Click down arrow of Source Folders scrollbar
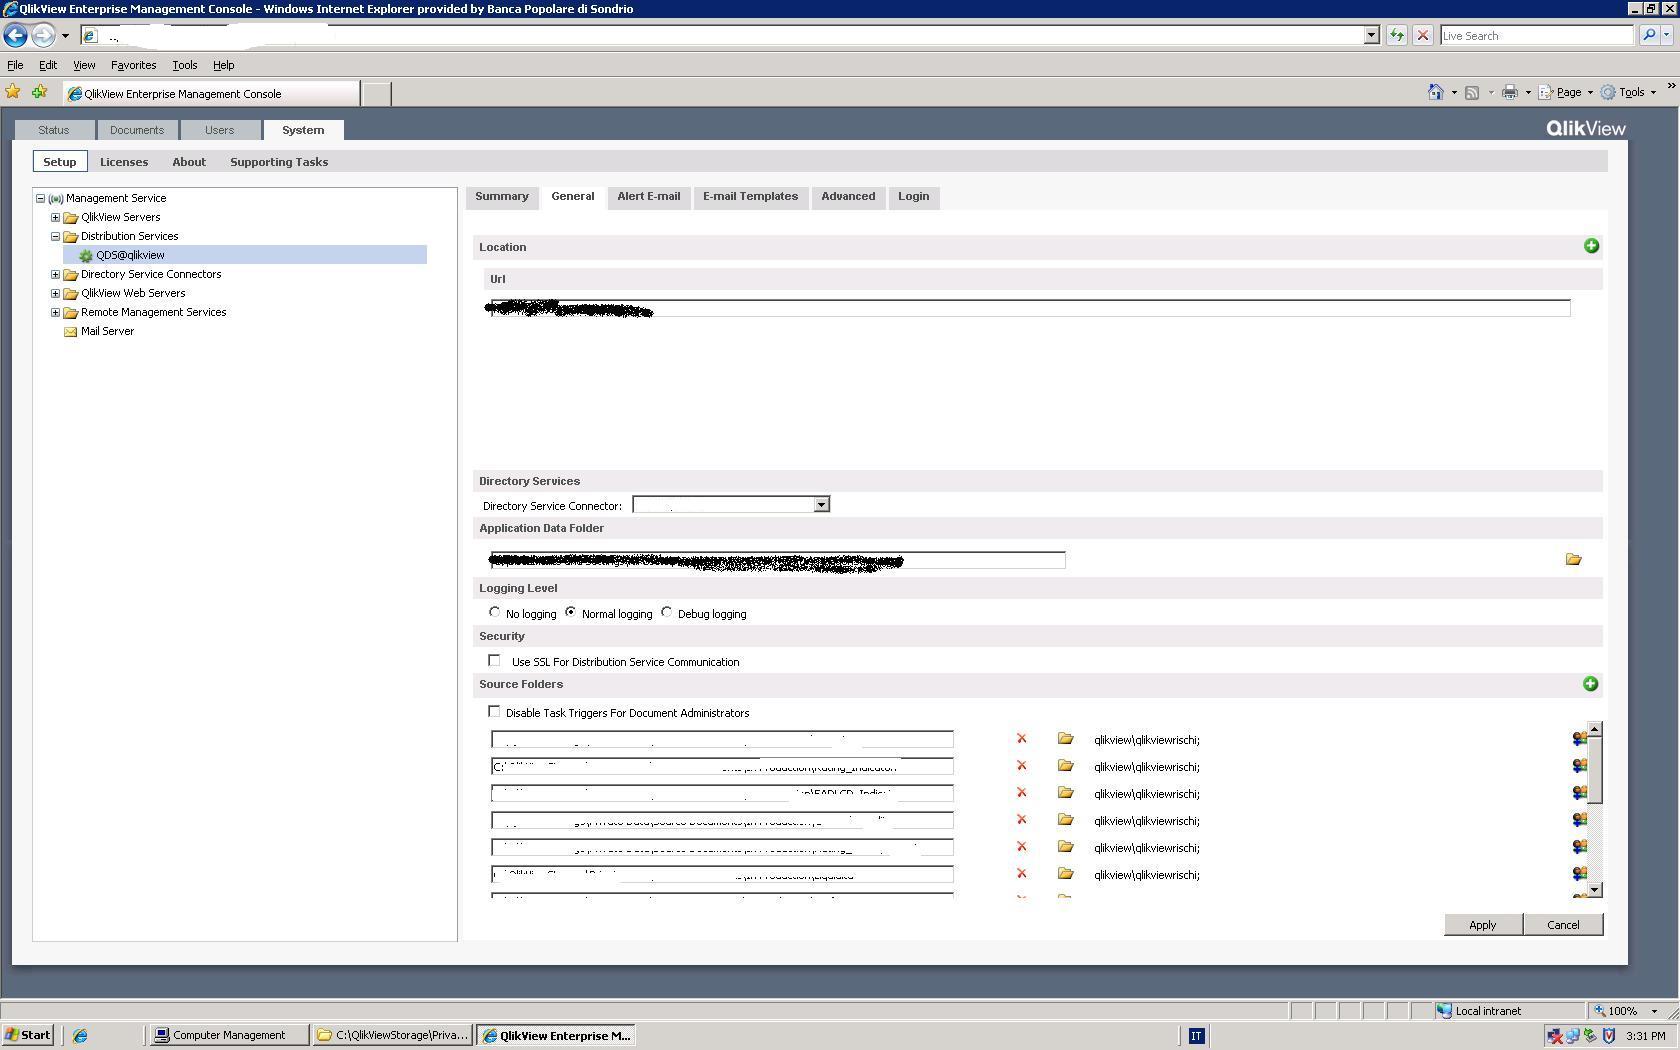Viewport: 1680px width, 1050px height. 1595,889
